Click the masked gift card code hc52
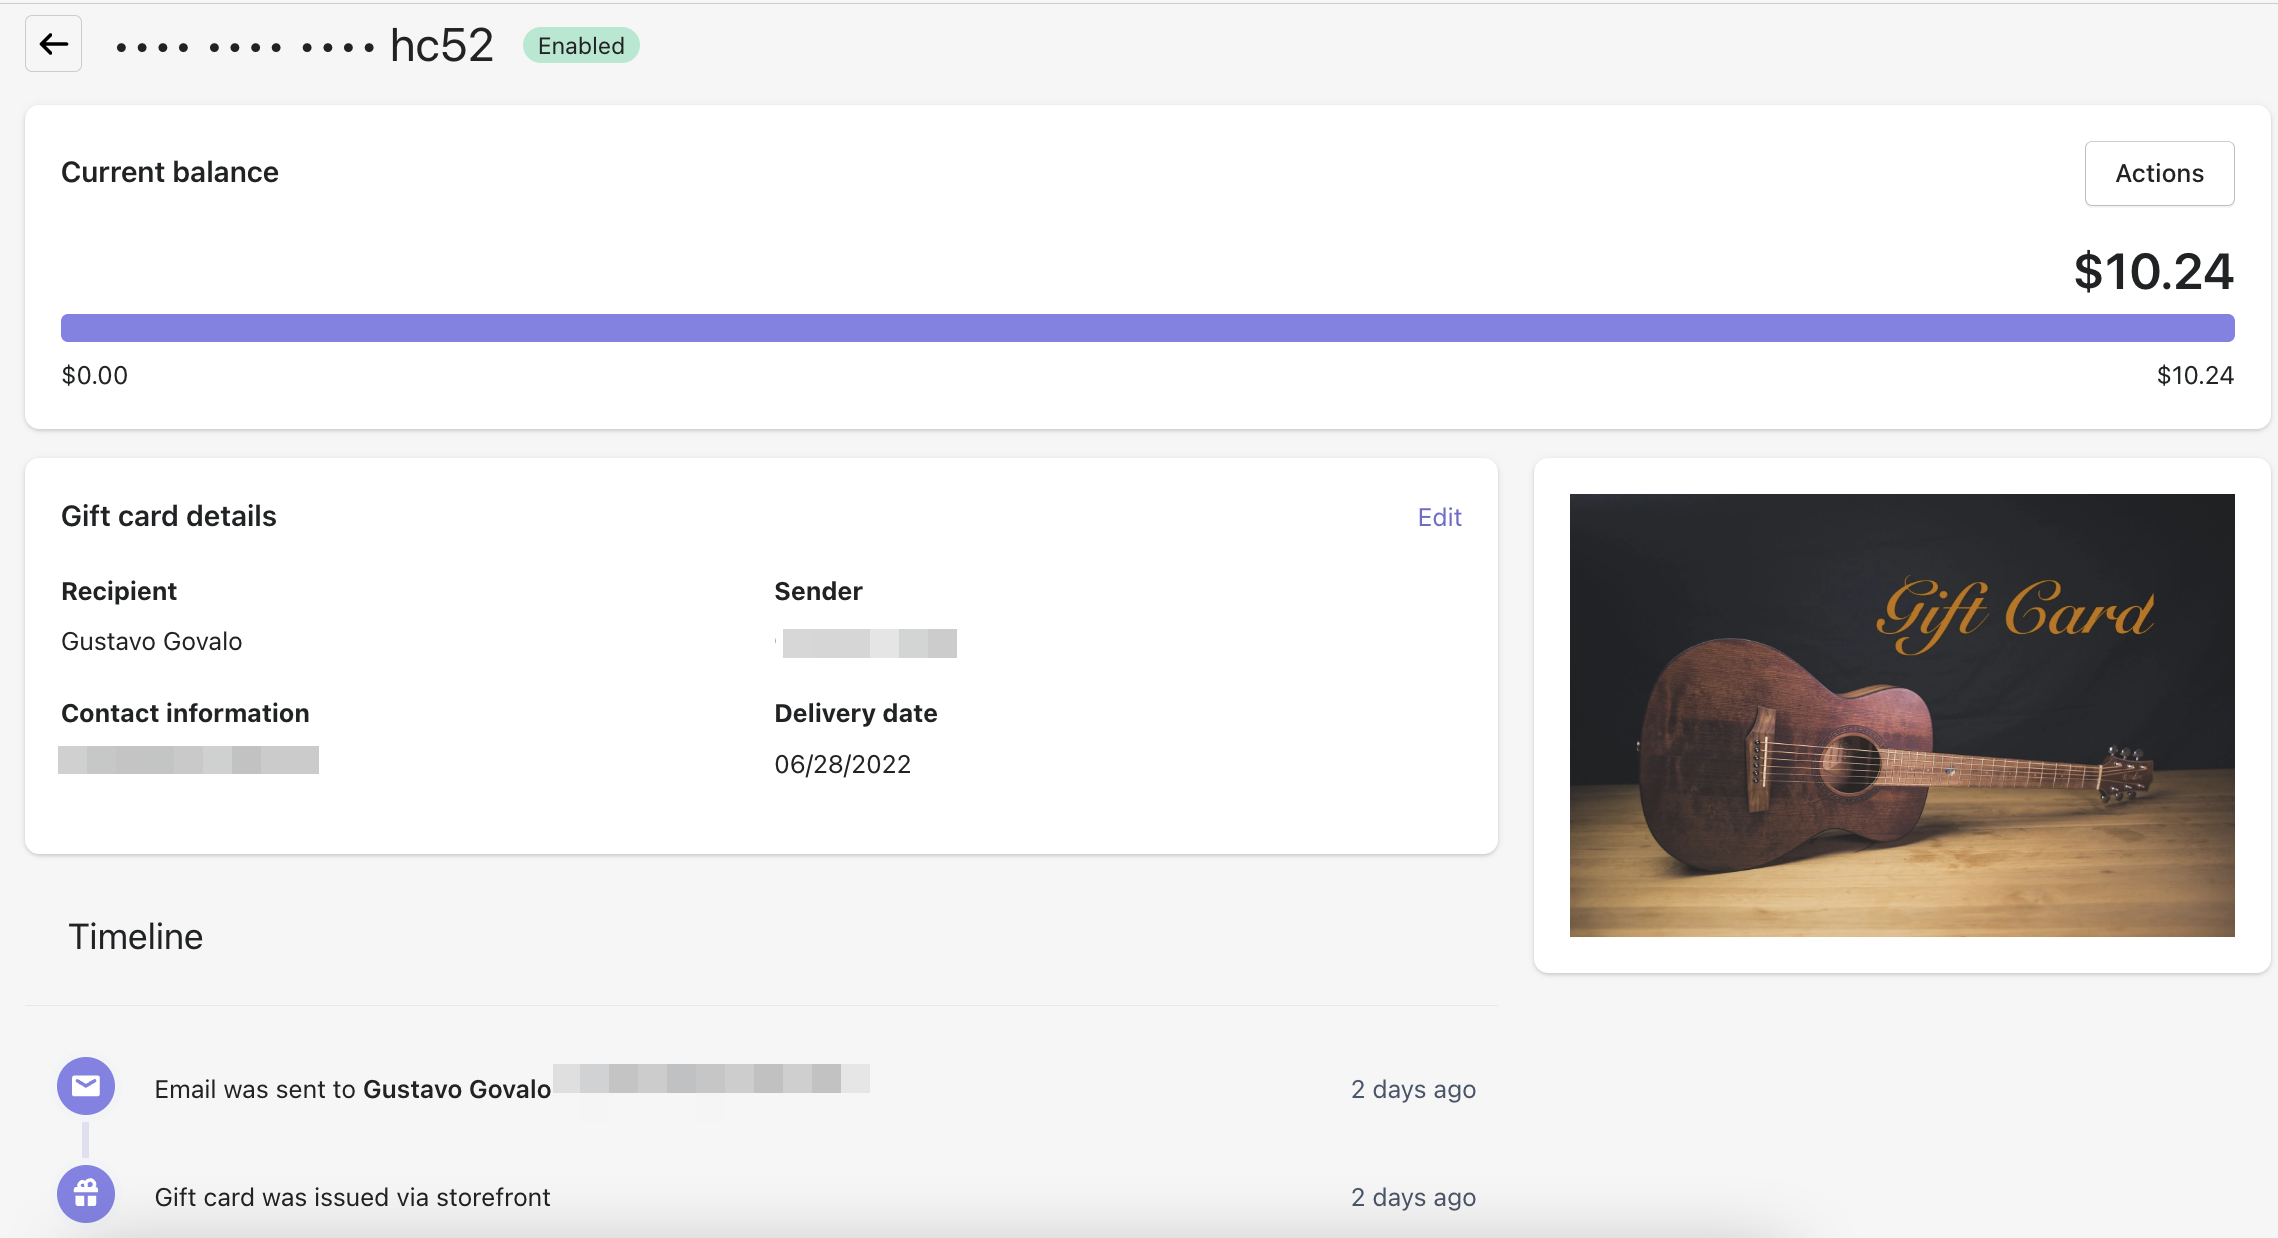The image size is (2278, 1238). pyautogui.click(x=305, y=46)
